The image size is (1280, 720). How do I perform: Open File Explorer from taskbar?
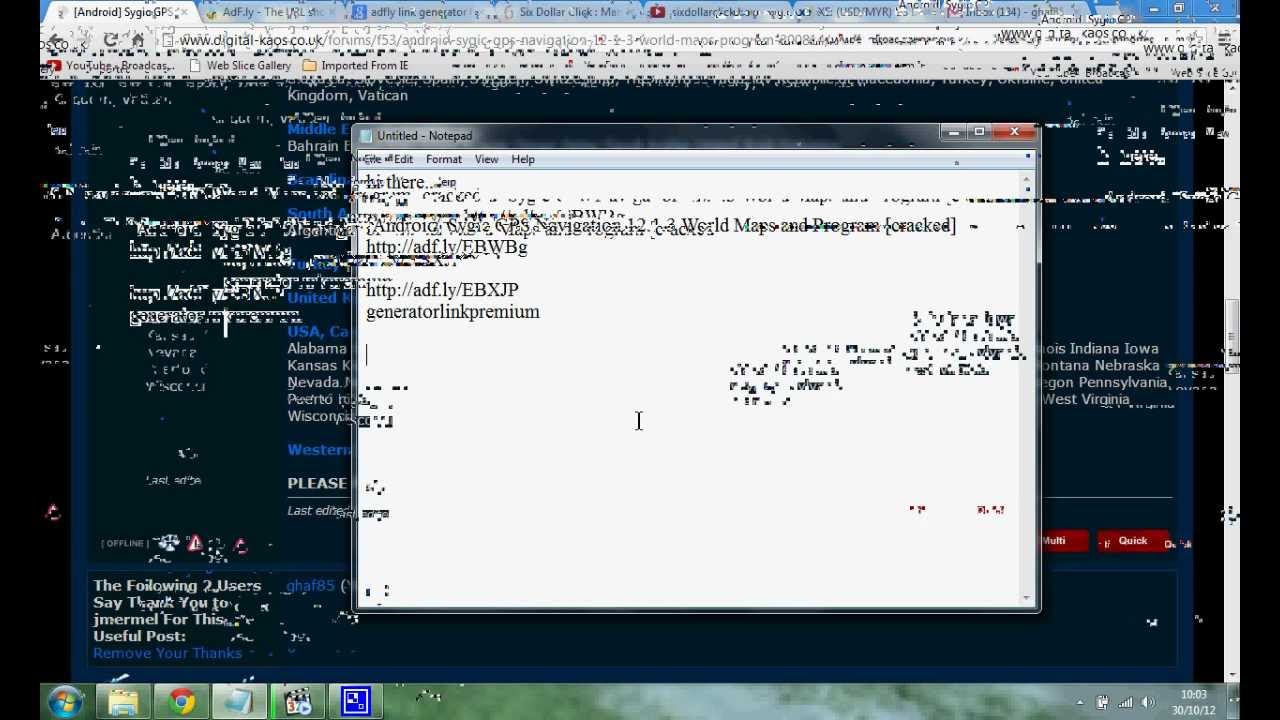[x=124, y=702]
